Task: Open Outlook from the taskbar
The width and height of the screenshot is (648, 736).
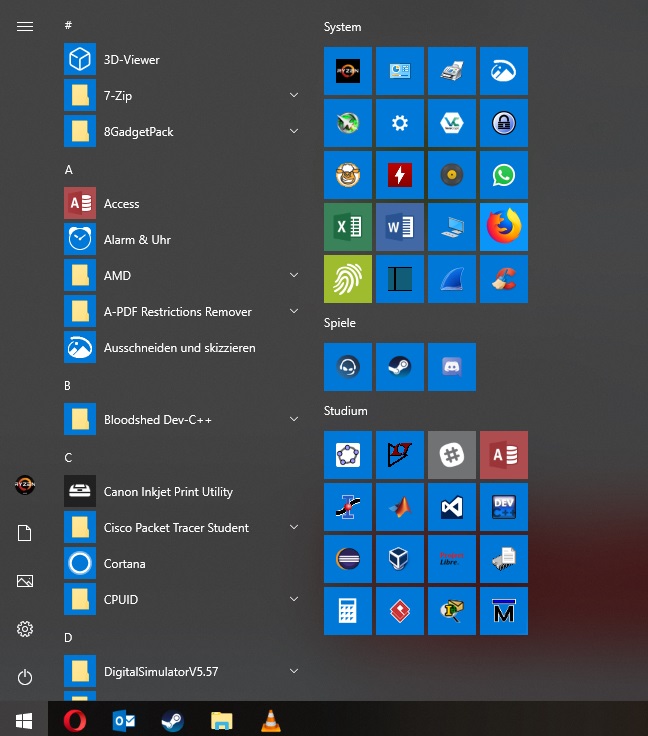Action: click(124, 721)
